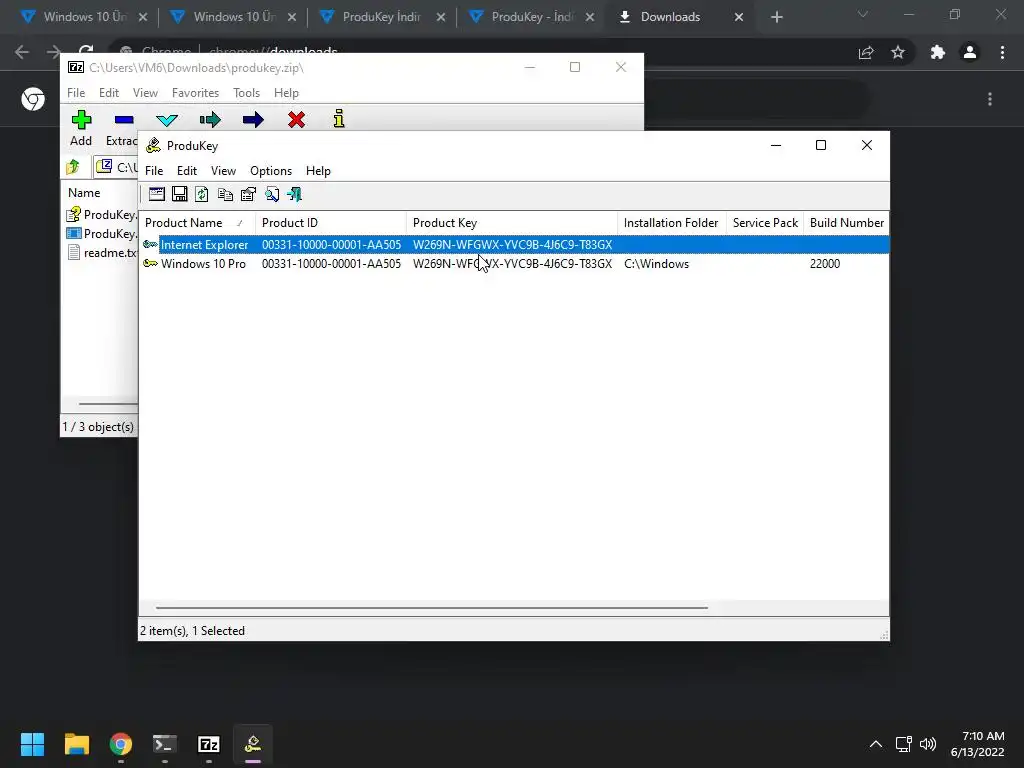This screenshot has height=768, width=1024.
Task: Click the Test checkmark icon in 7-Zip toolbar
Action: click(167, 120)
